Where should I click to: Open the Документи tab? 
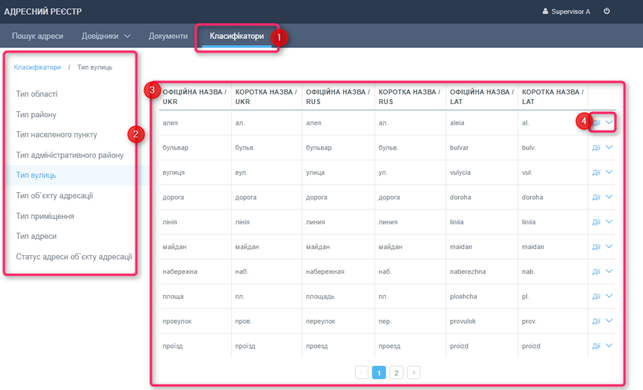(168, 36)
